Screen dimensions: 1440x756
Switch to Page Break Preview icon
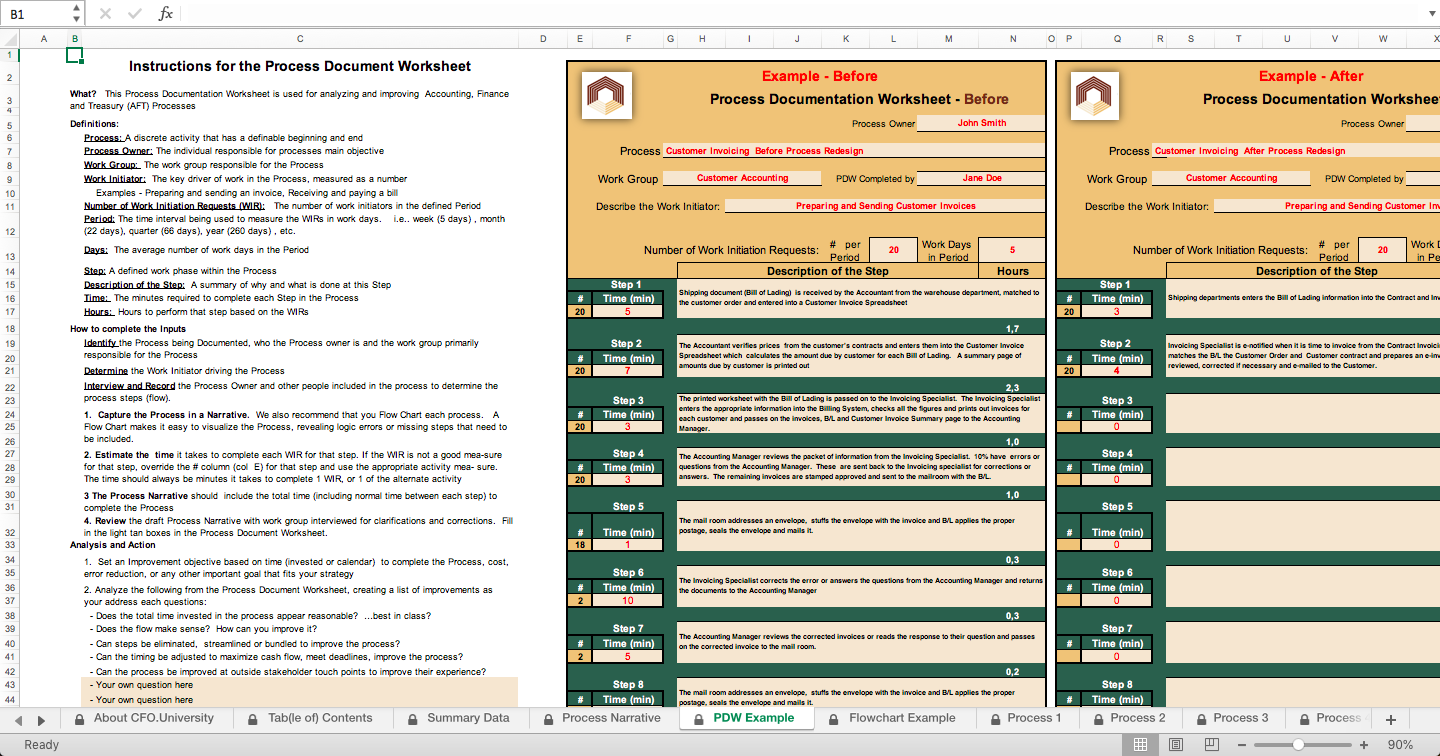[1211, 745]
